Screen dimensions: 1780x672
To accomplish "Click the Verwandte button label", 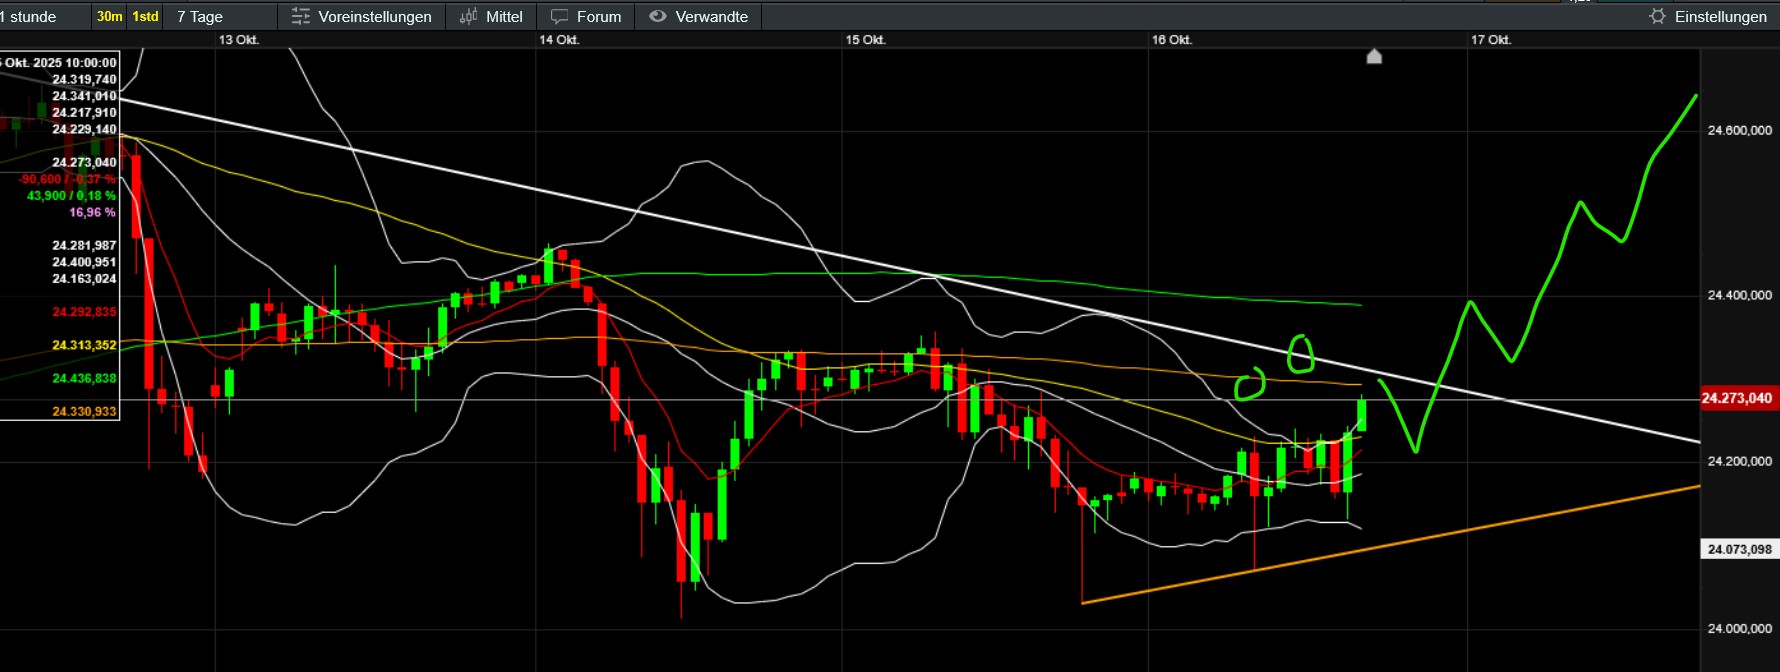I will [711, 17].
